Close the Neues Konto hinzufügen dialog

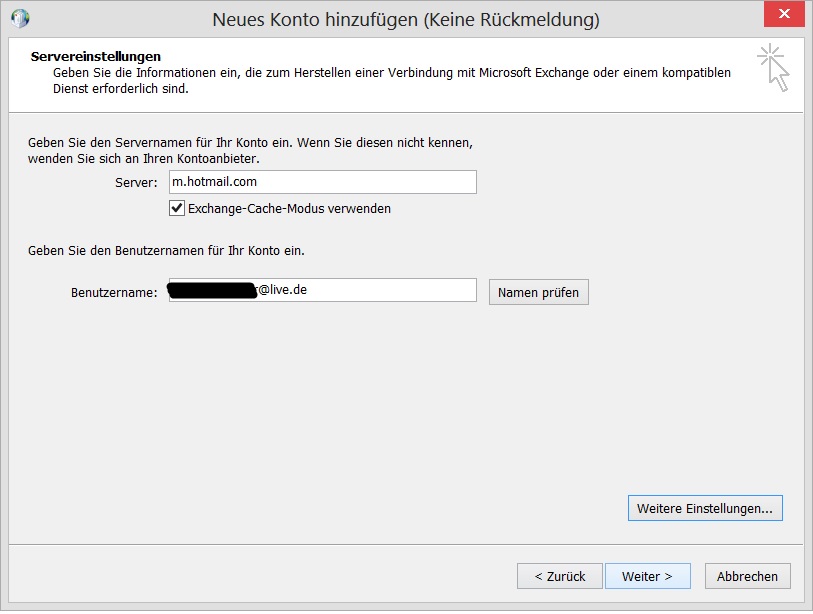[x=784, y=13]
